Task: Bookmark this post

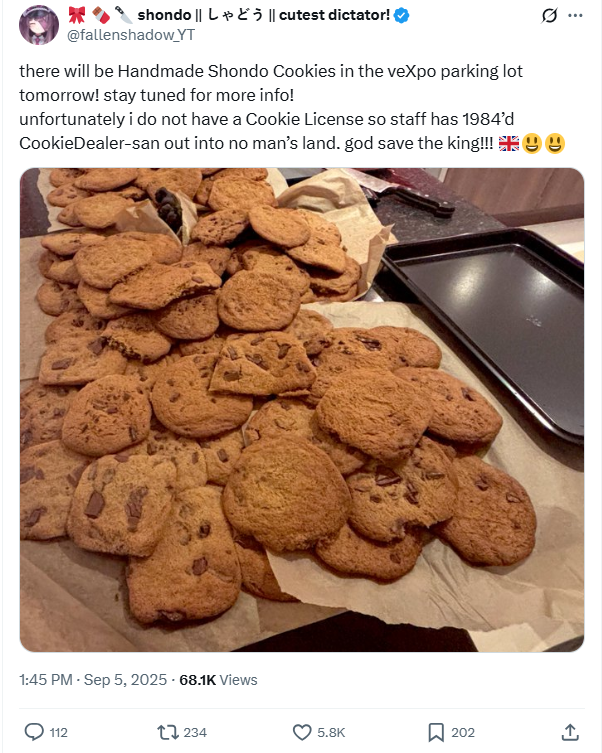Action: point(436,732)
